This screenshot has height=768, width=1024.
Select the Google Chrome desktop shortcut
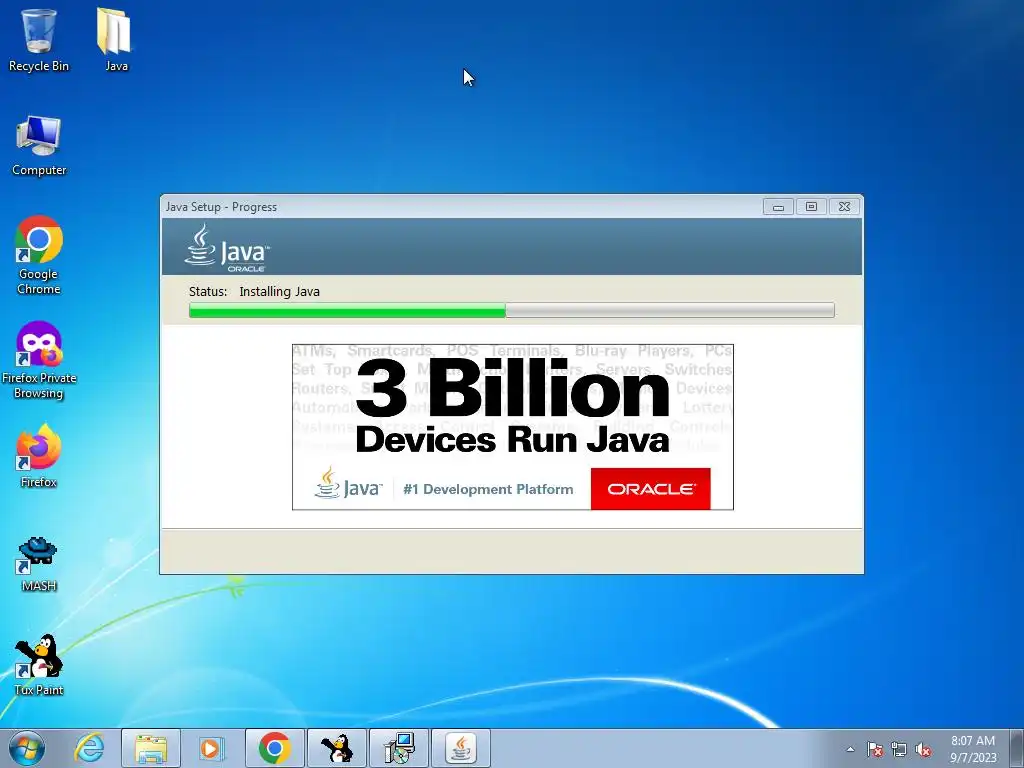pos(39,255)
